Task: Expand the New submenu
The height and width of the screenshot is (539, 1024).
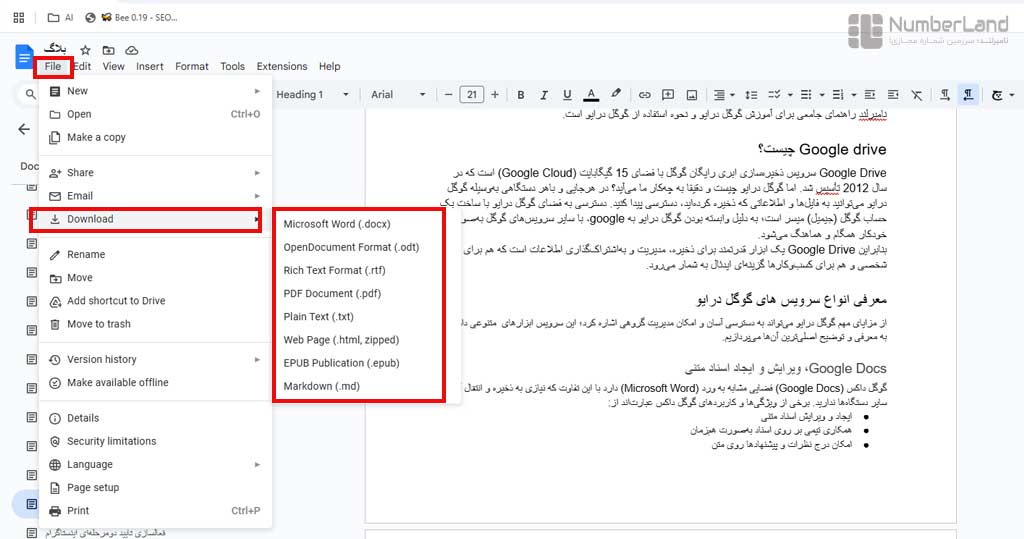Action: 155,91
